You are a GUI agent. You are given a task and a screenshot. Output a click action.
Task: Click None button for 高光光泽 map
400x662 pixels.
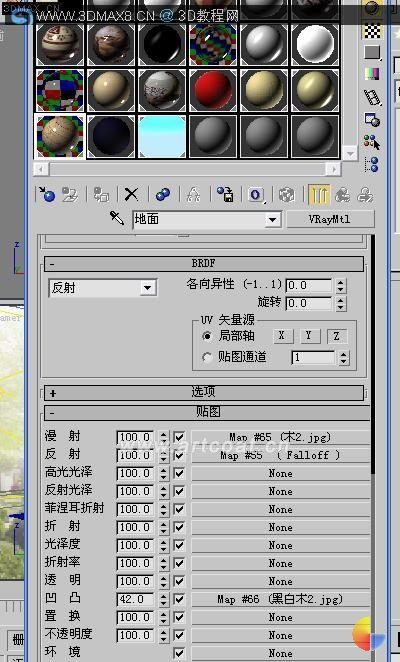tap(280, 473)
